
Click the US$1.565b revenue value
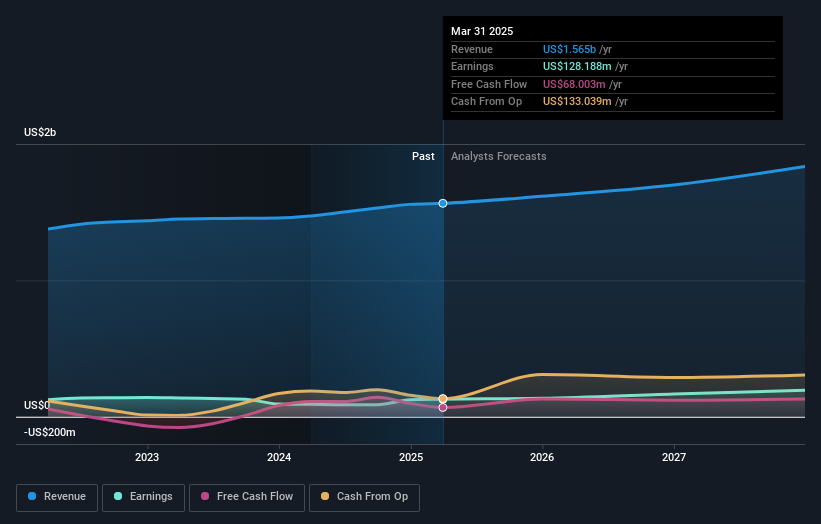[569, 49]
